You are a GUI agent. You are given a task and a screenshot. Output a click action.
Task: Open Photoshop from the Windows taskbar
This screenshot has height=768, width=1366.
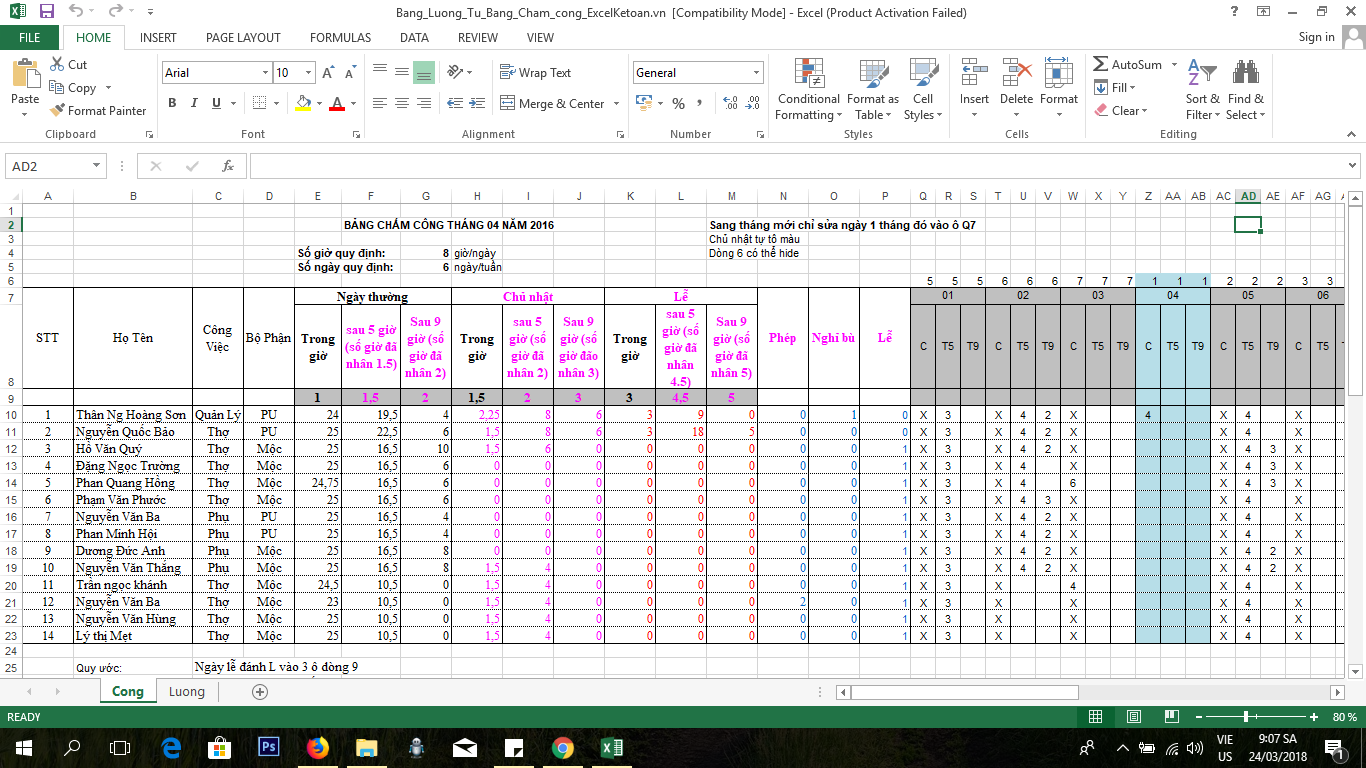pyautogui.click(x=268, y=747)
